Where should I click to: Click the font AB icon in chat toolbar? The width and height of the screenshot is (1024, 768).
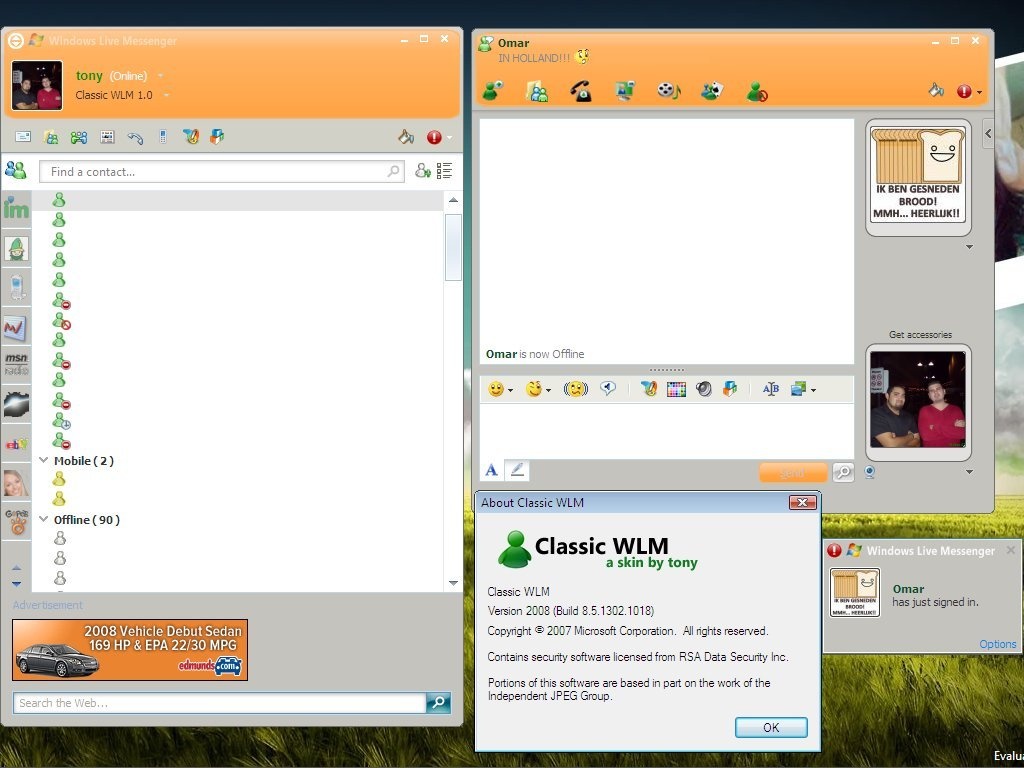click(x=771, y=389)
